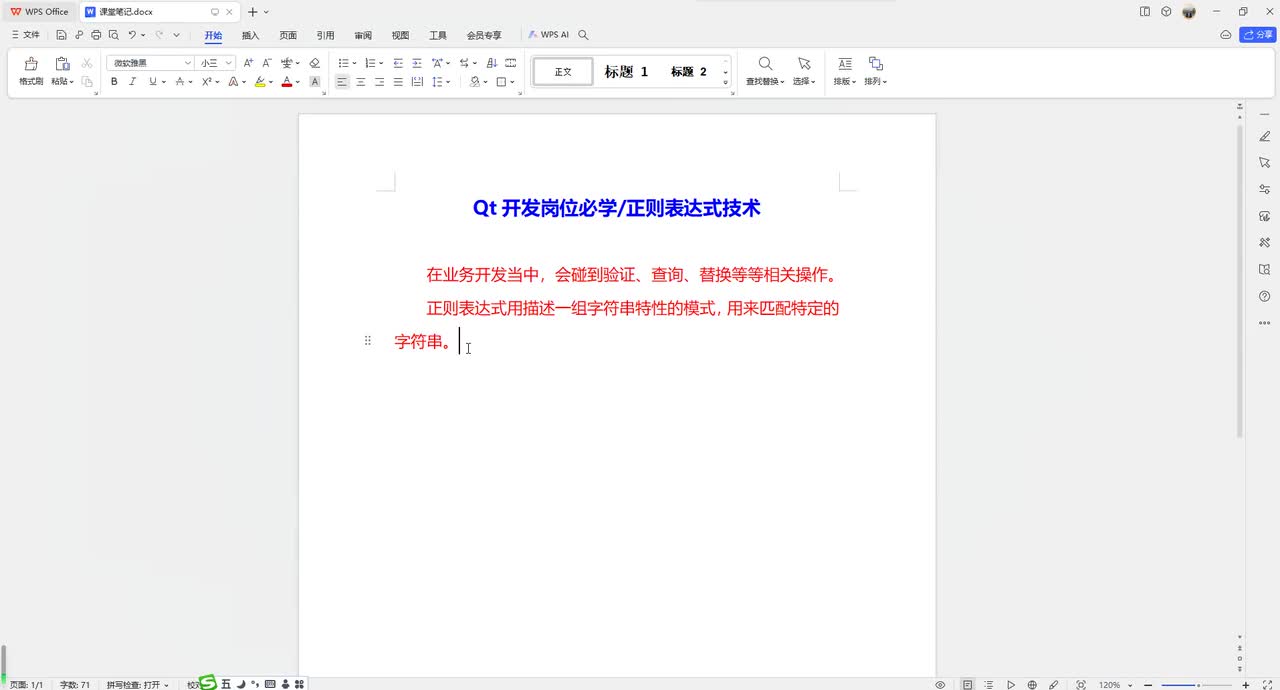
Task: Apply the 正文 style
Action: (x=563, y=72)
